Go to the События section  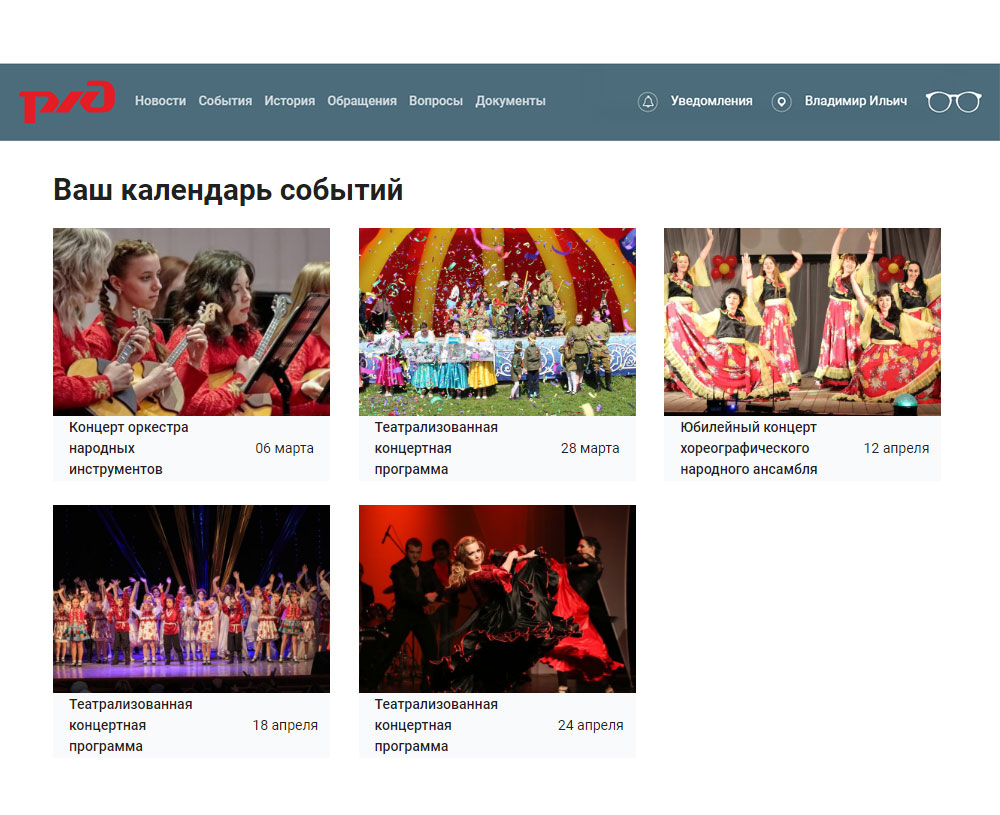click(x=225, y=101)
